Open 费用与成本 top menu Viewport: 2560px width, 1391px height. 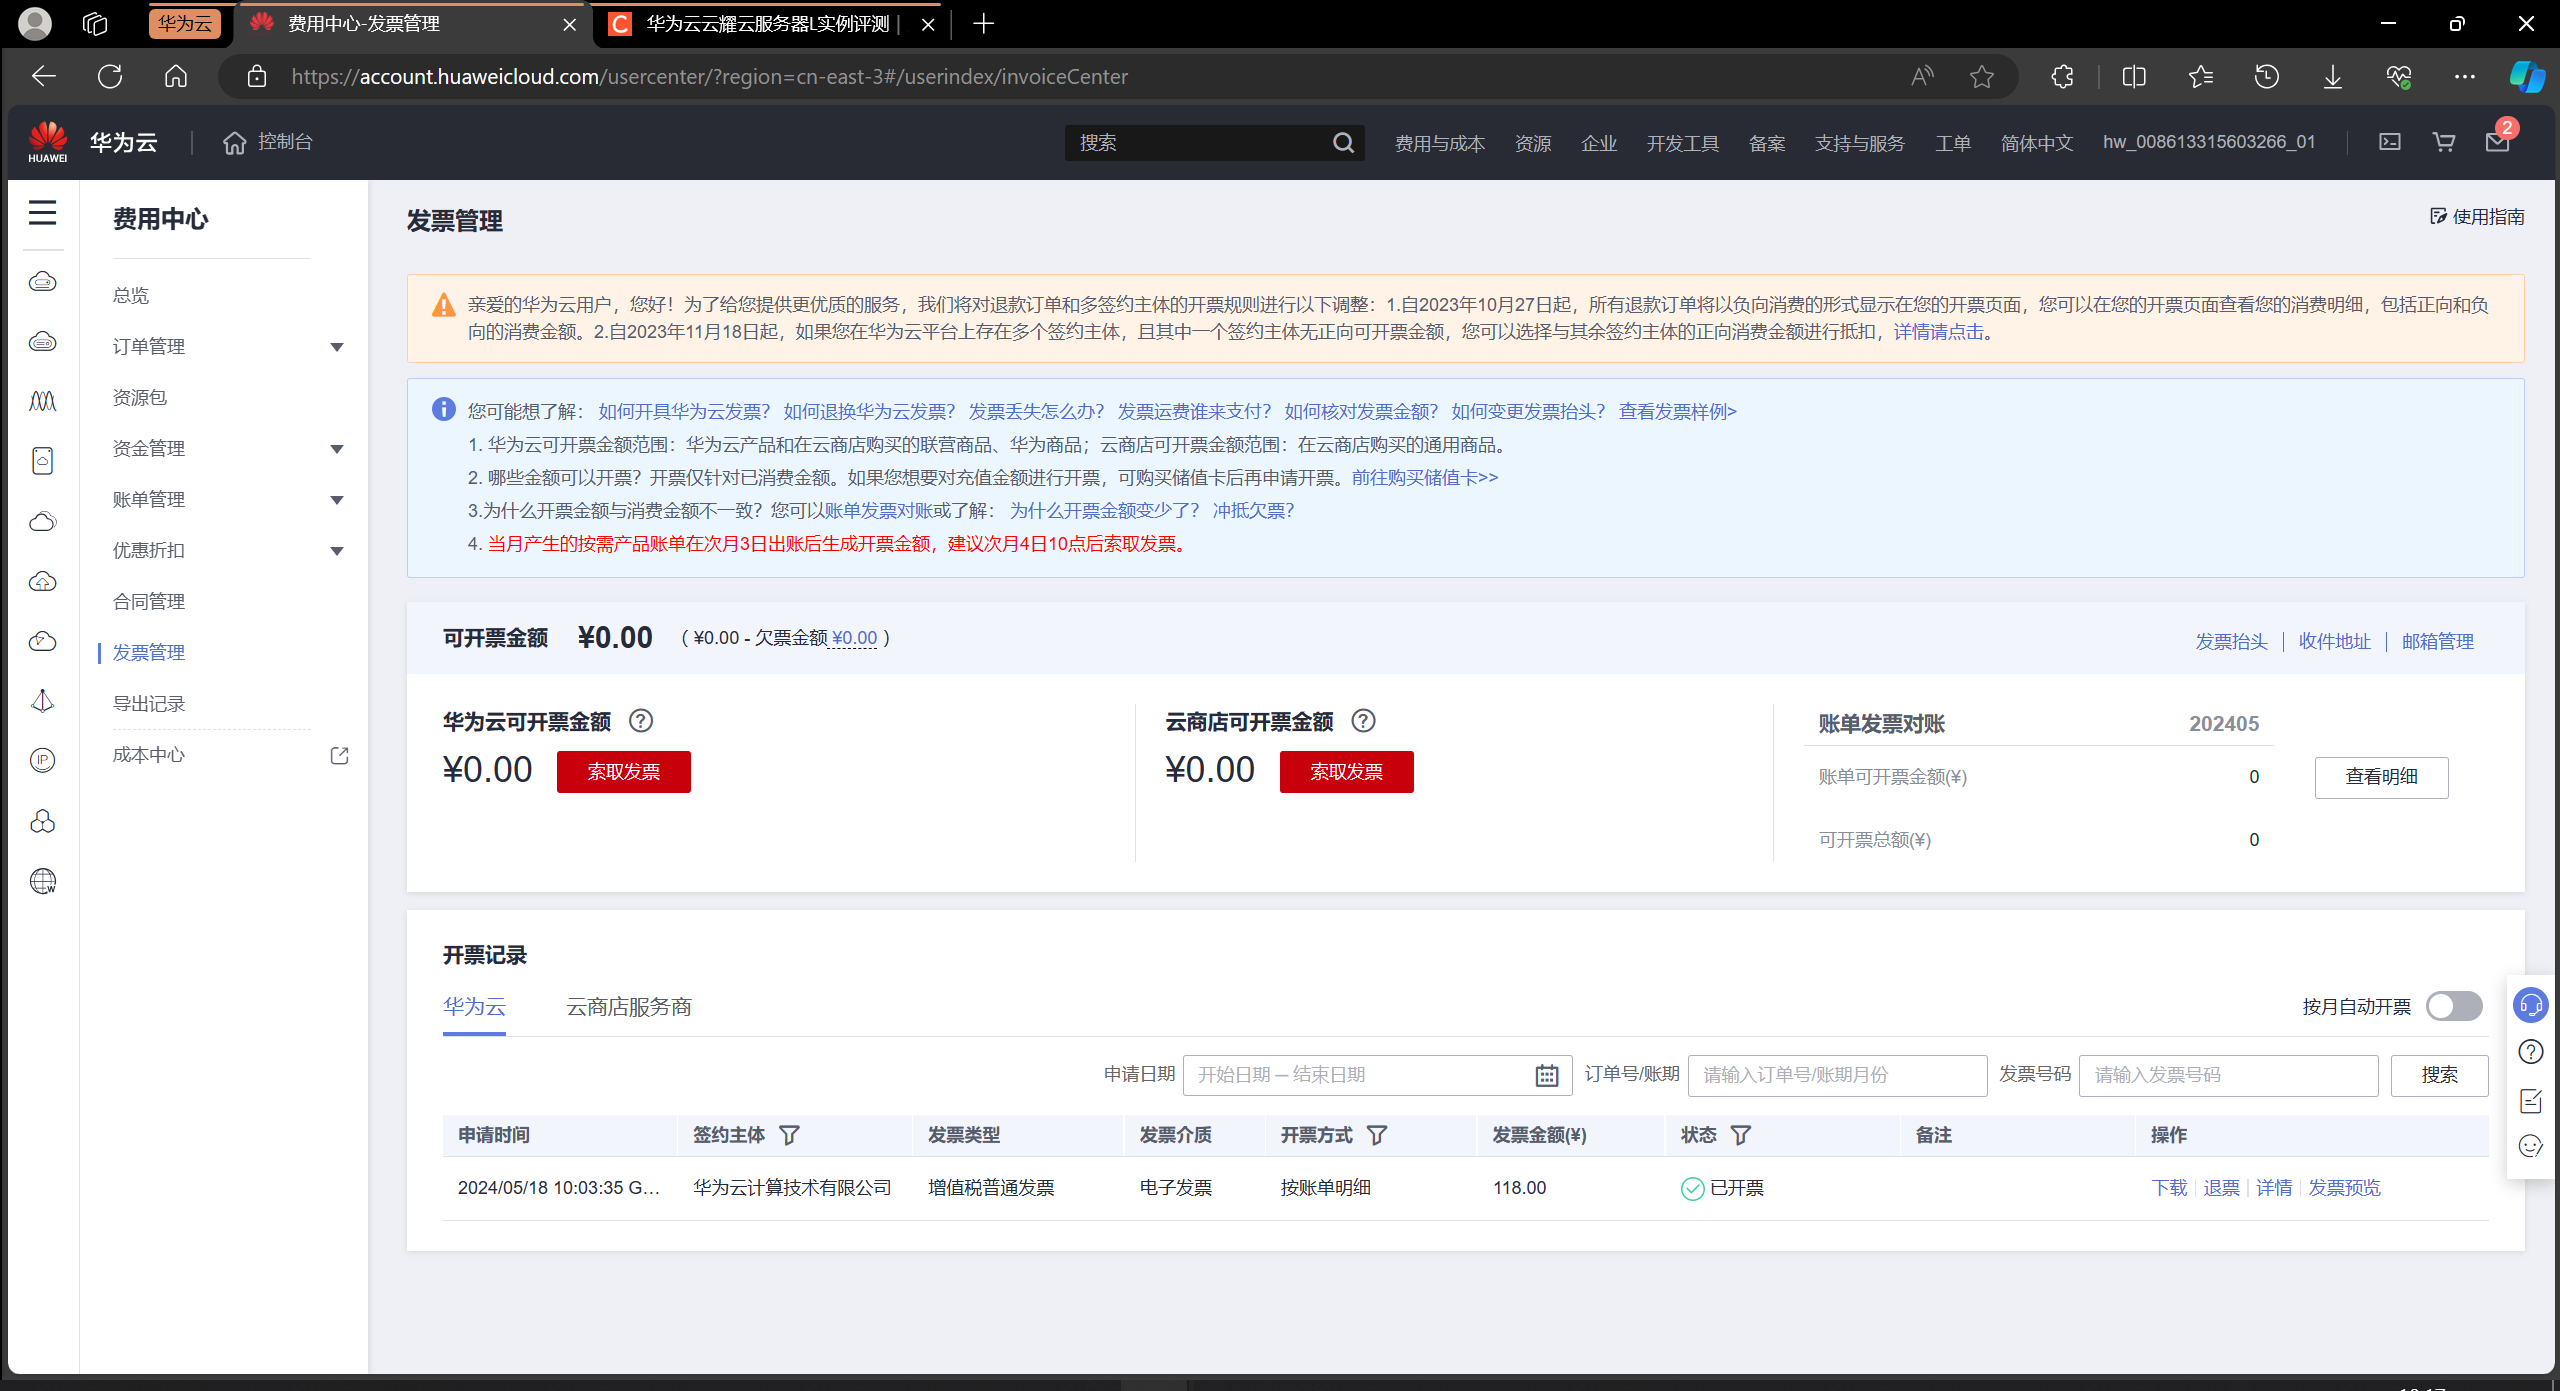coord(1440,143)
